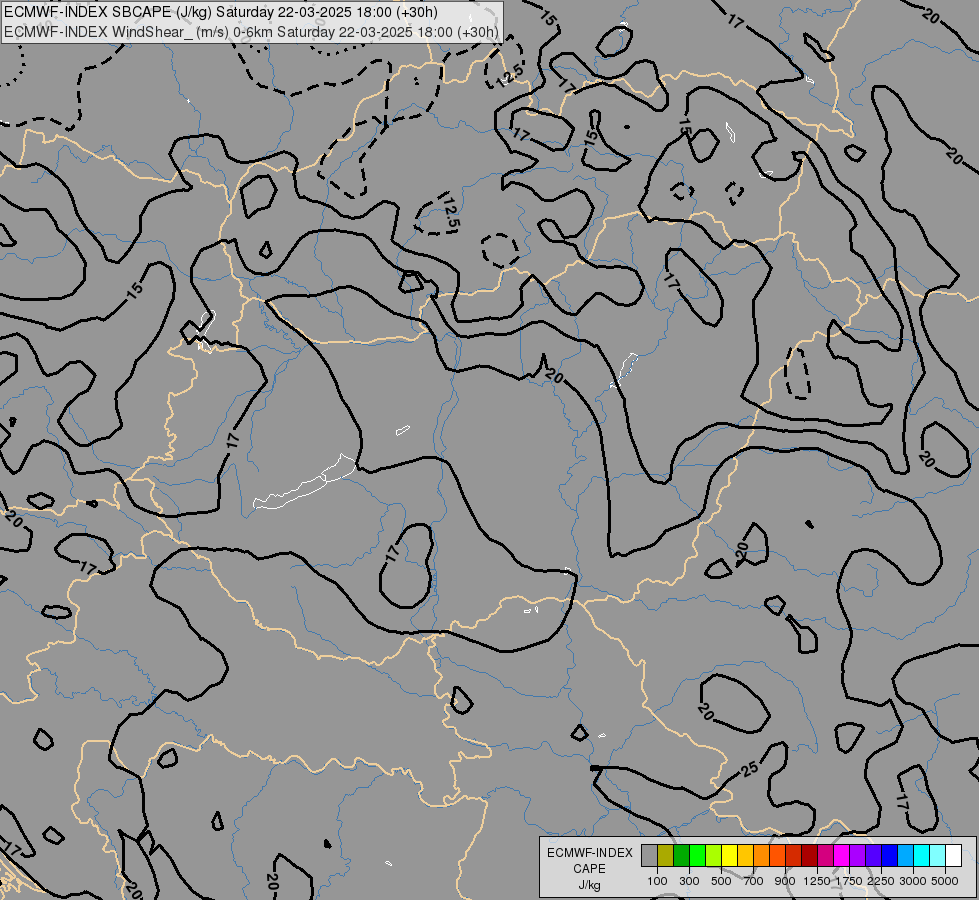Click the legend value '900'

tap(785, 881)
